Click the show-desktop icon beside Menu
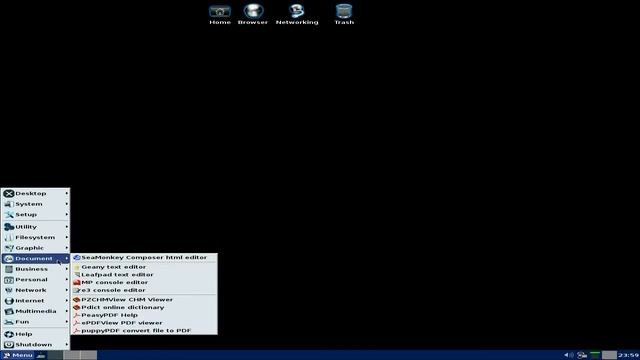This screenshot has height=360, width=640. click(41, 356)
